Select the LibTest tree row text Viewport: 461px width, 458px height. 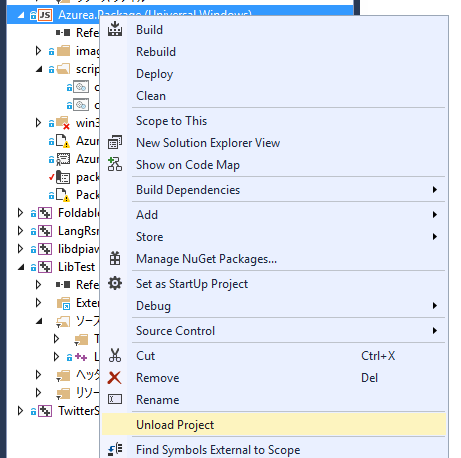tap(76, 267)
